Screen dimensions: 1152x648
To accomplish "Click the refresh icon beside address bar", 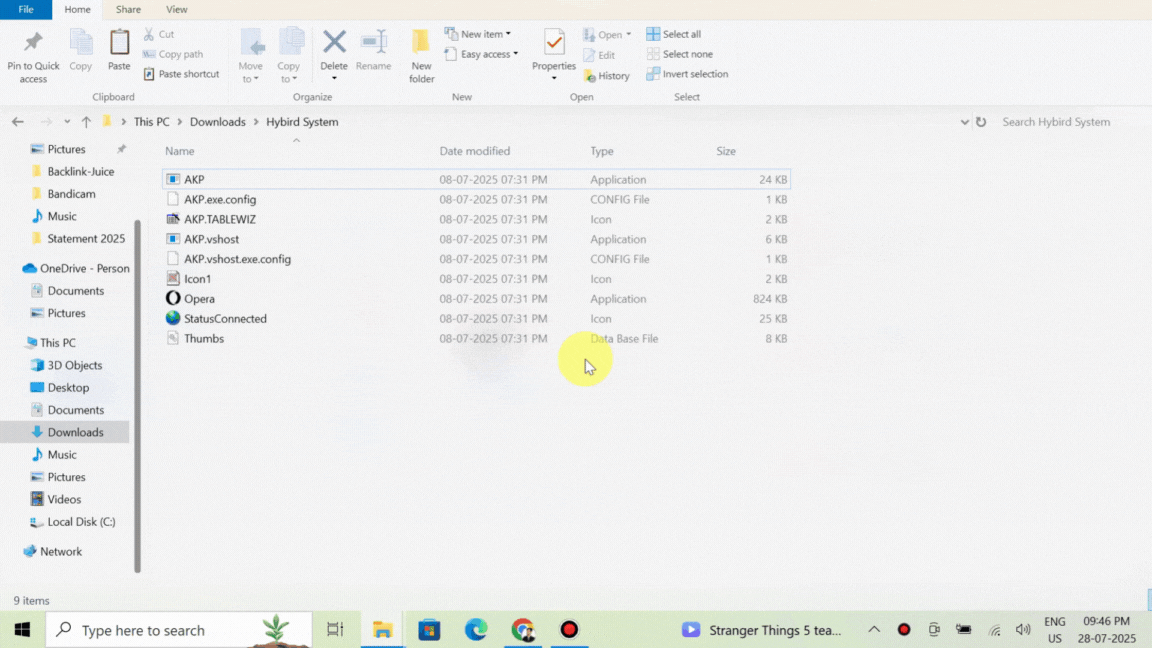I will (981, 122).
